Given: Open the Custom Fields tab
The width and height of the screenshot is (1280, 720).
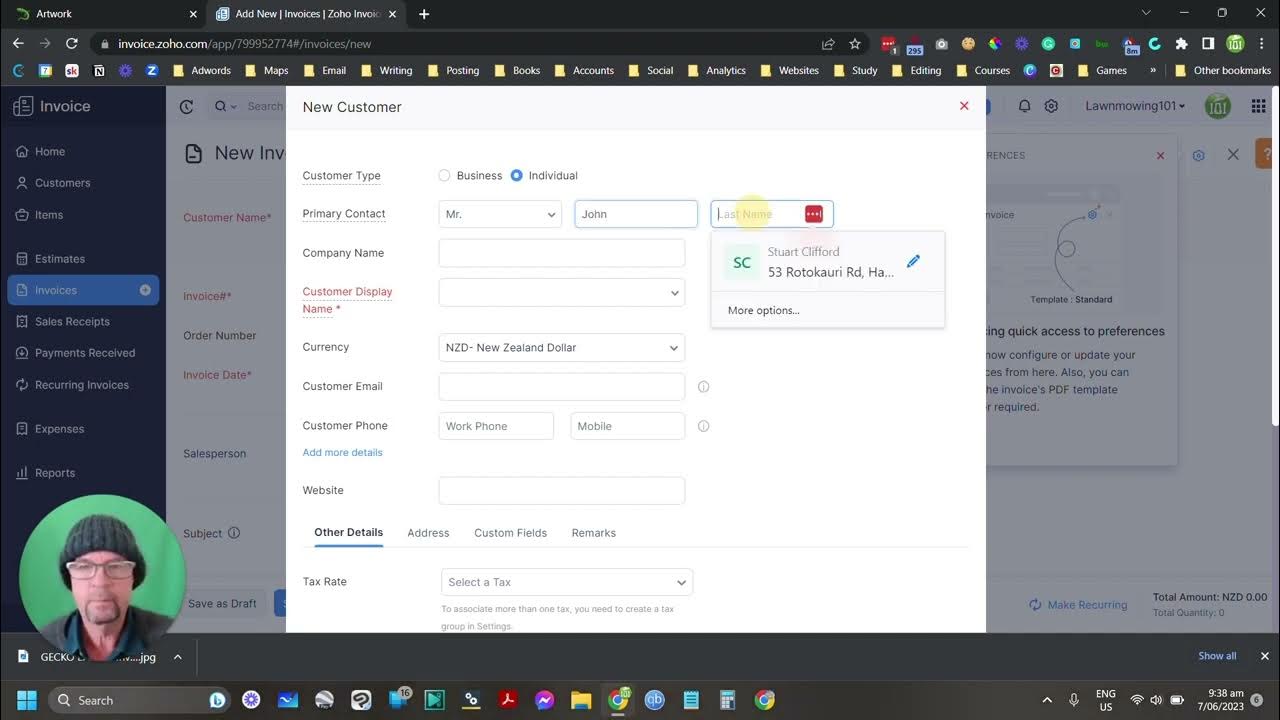Looking at the screenshot, I should [x=510, y=533].
